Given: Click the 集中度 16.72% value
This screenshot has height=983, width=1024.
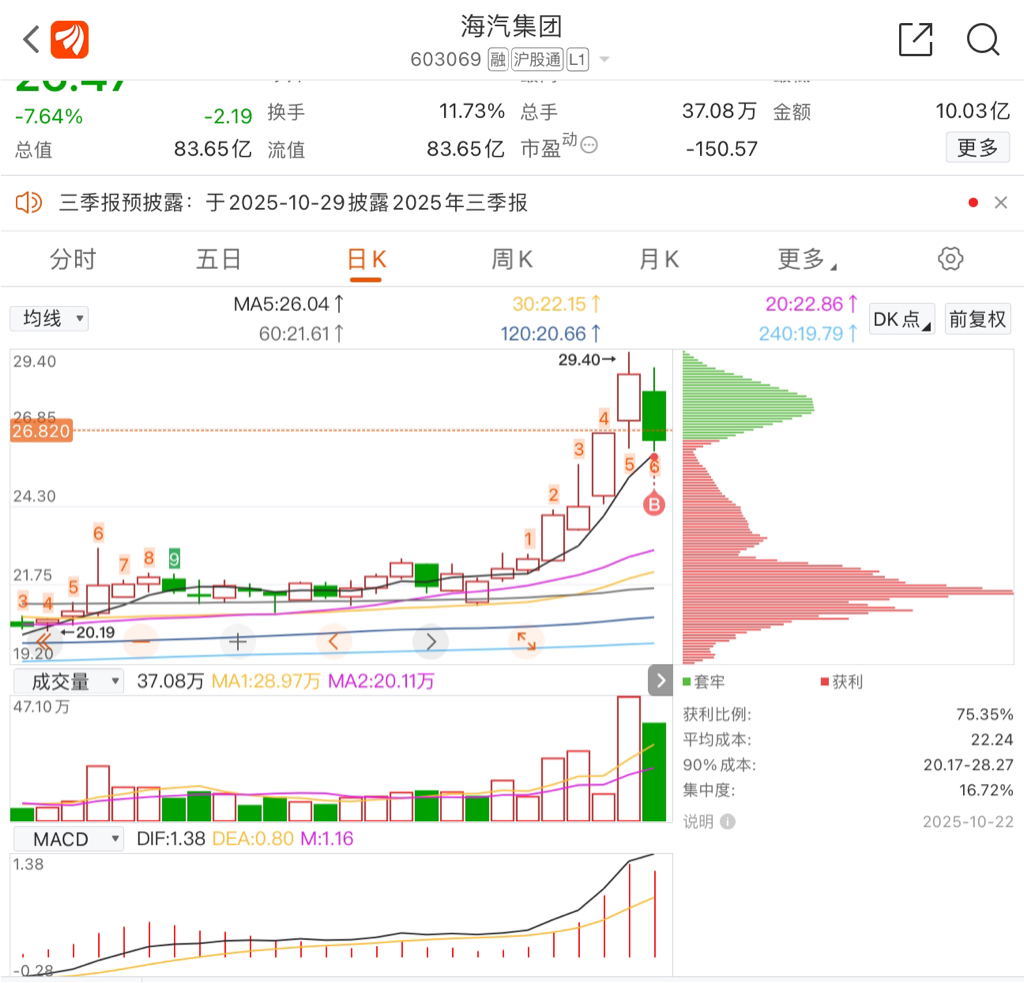Looking at the screenshot, I should (986, 790).
